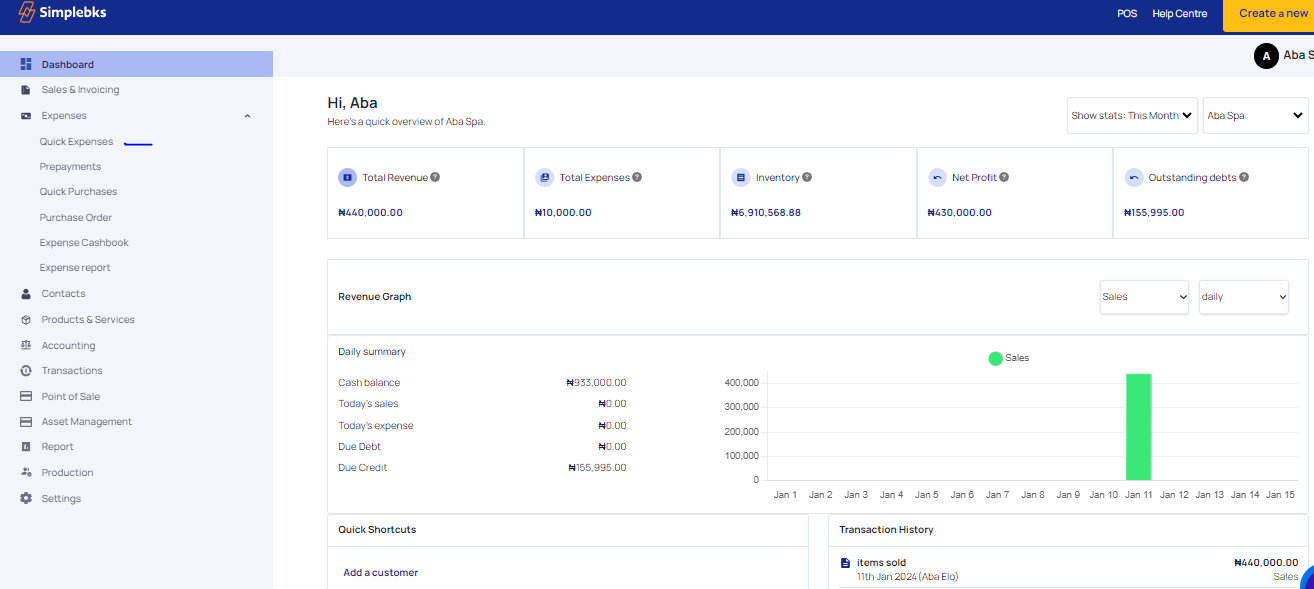The width and height of the screenshot is (1314, 589).
Task: Click the Net Profit help icon
Action: coord(1004,177)
